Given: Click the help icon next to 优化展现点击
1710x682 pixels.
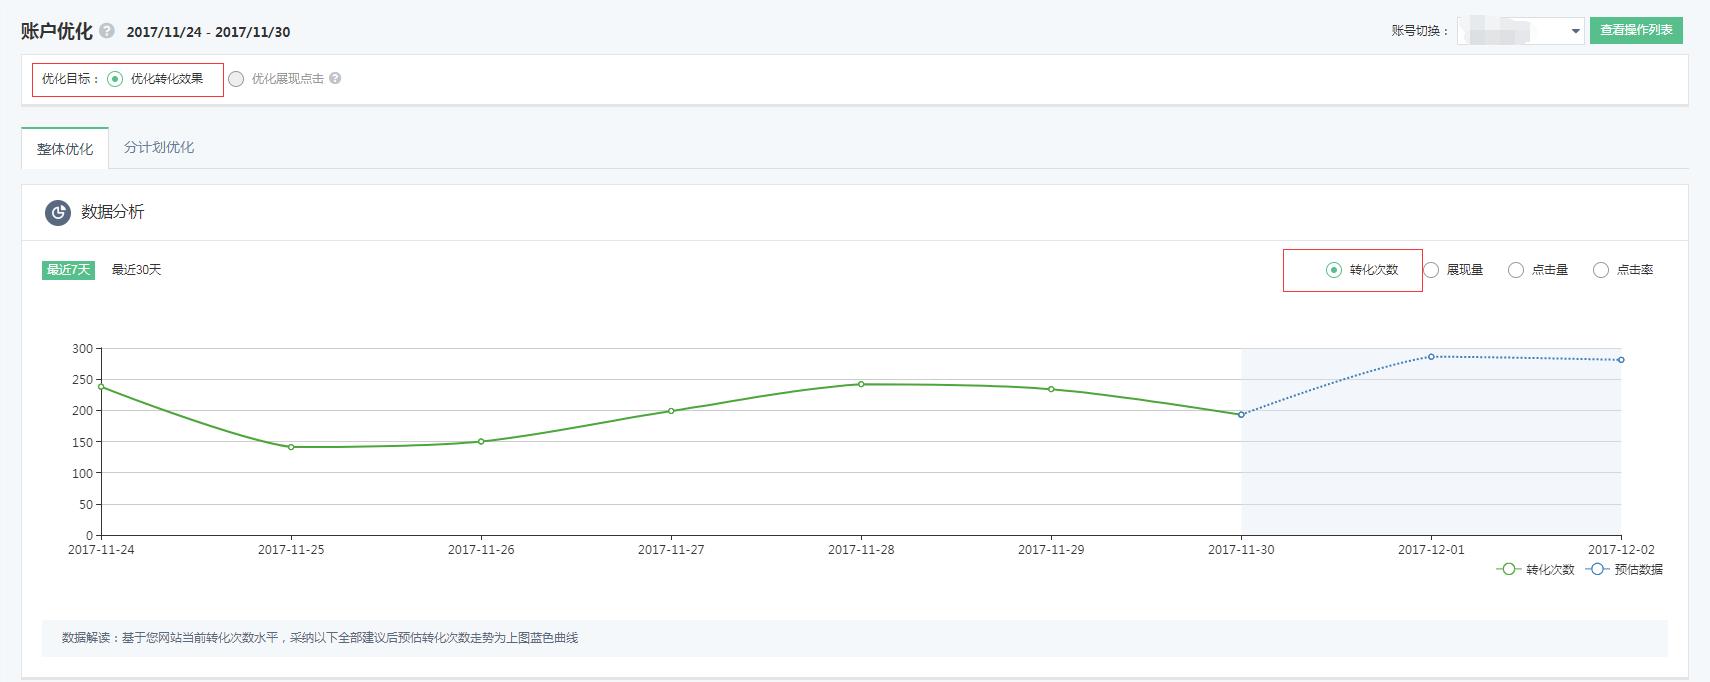Looking at the screenshot, I should [x=335, y=78].
